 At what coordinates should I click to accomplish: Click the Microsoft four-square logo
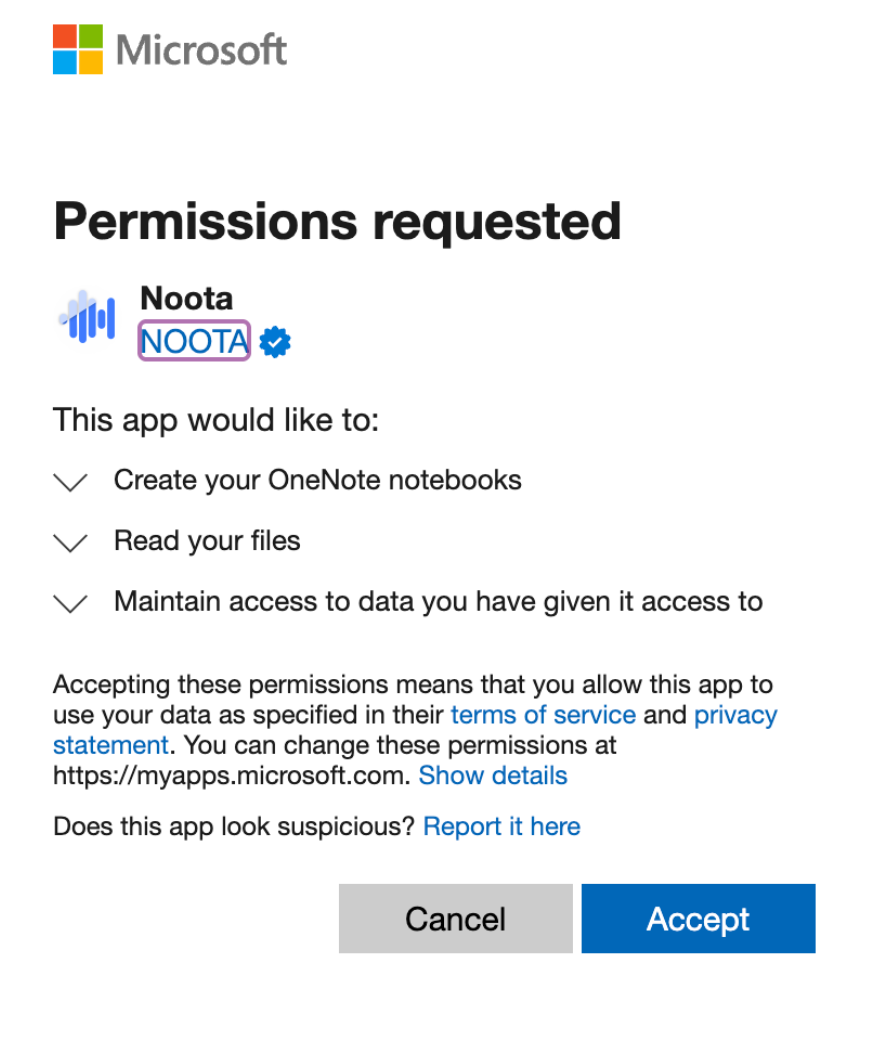[78, 49]
